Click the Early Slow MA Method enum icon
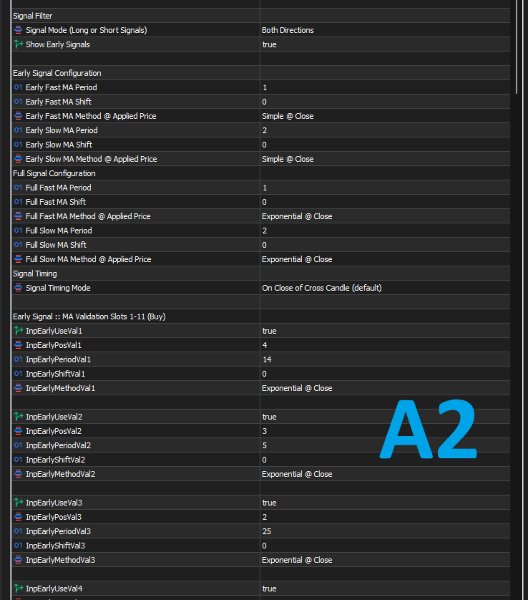 [18, 159]
